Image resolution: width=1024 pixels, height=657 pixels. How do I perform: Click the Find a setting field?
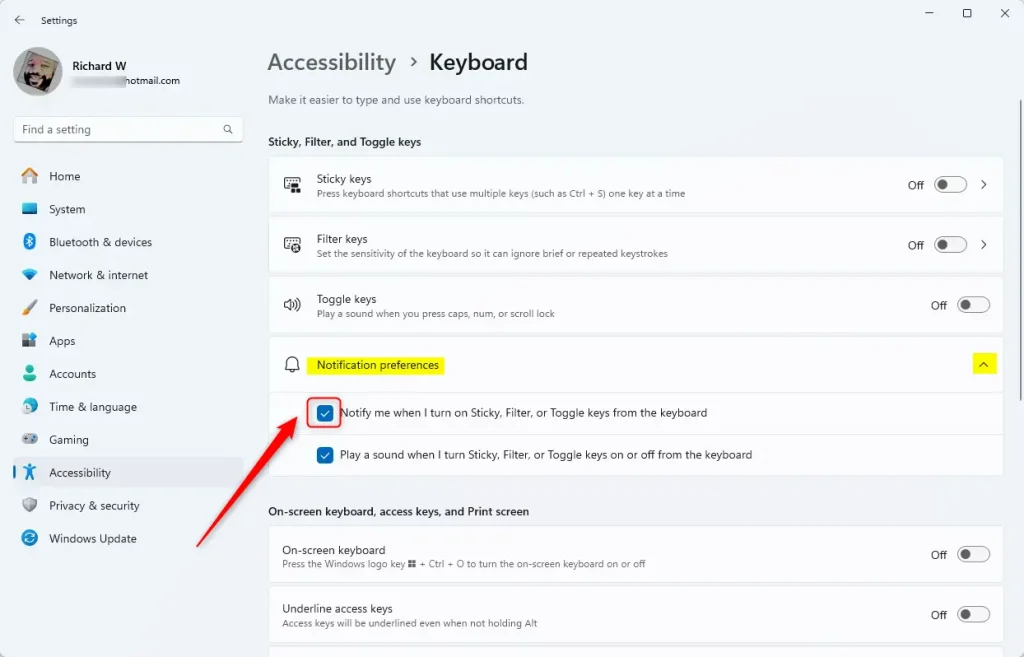(128, 129)
